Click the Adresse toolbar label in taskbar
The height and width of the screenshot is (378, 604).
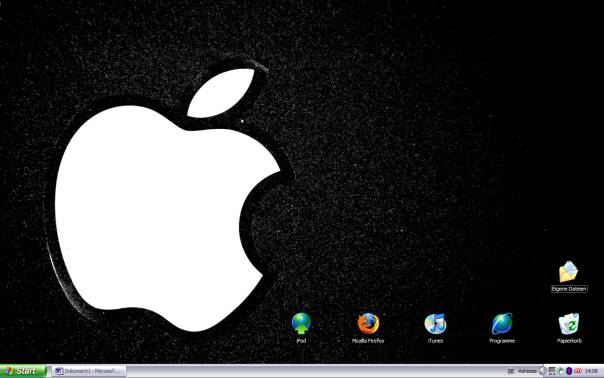pyautogui.click(x=527, y=371)
